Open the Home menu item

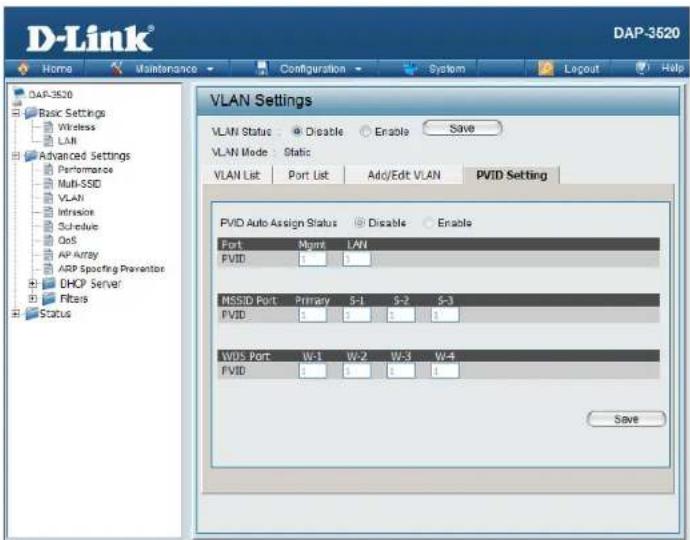click(x=57, y=69)
